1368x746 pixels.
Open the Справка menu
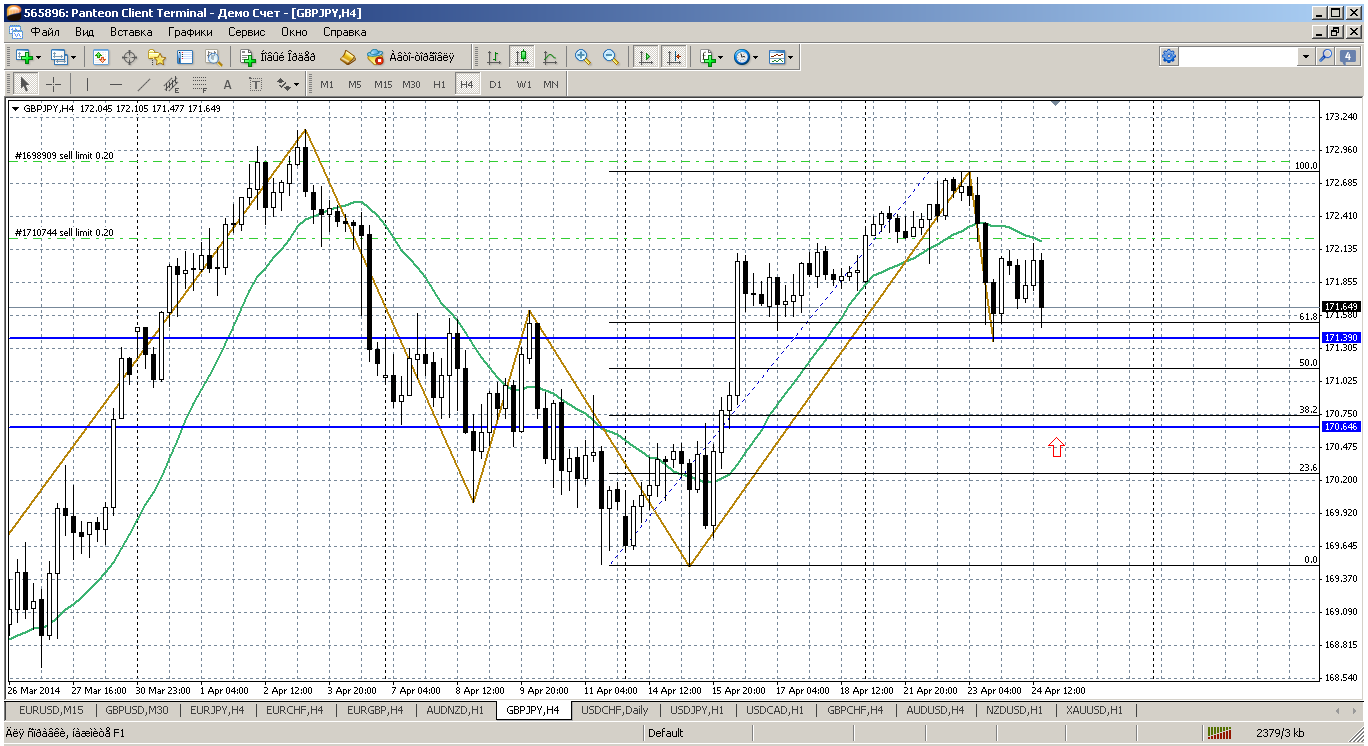[345, 32]
